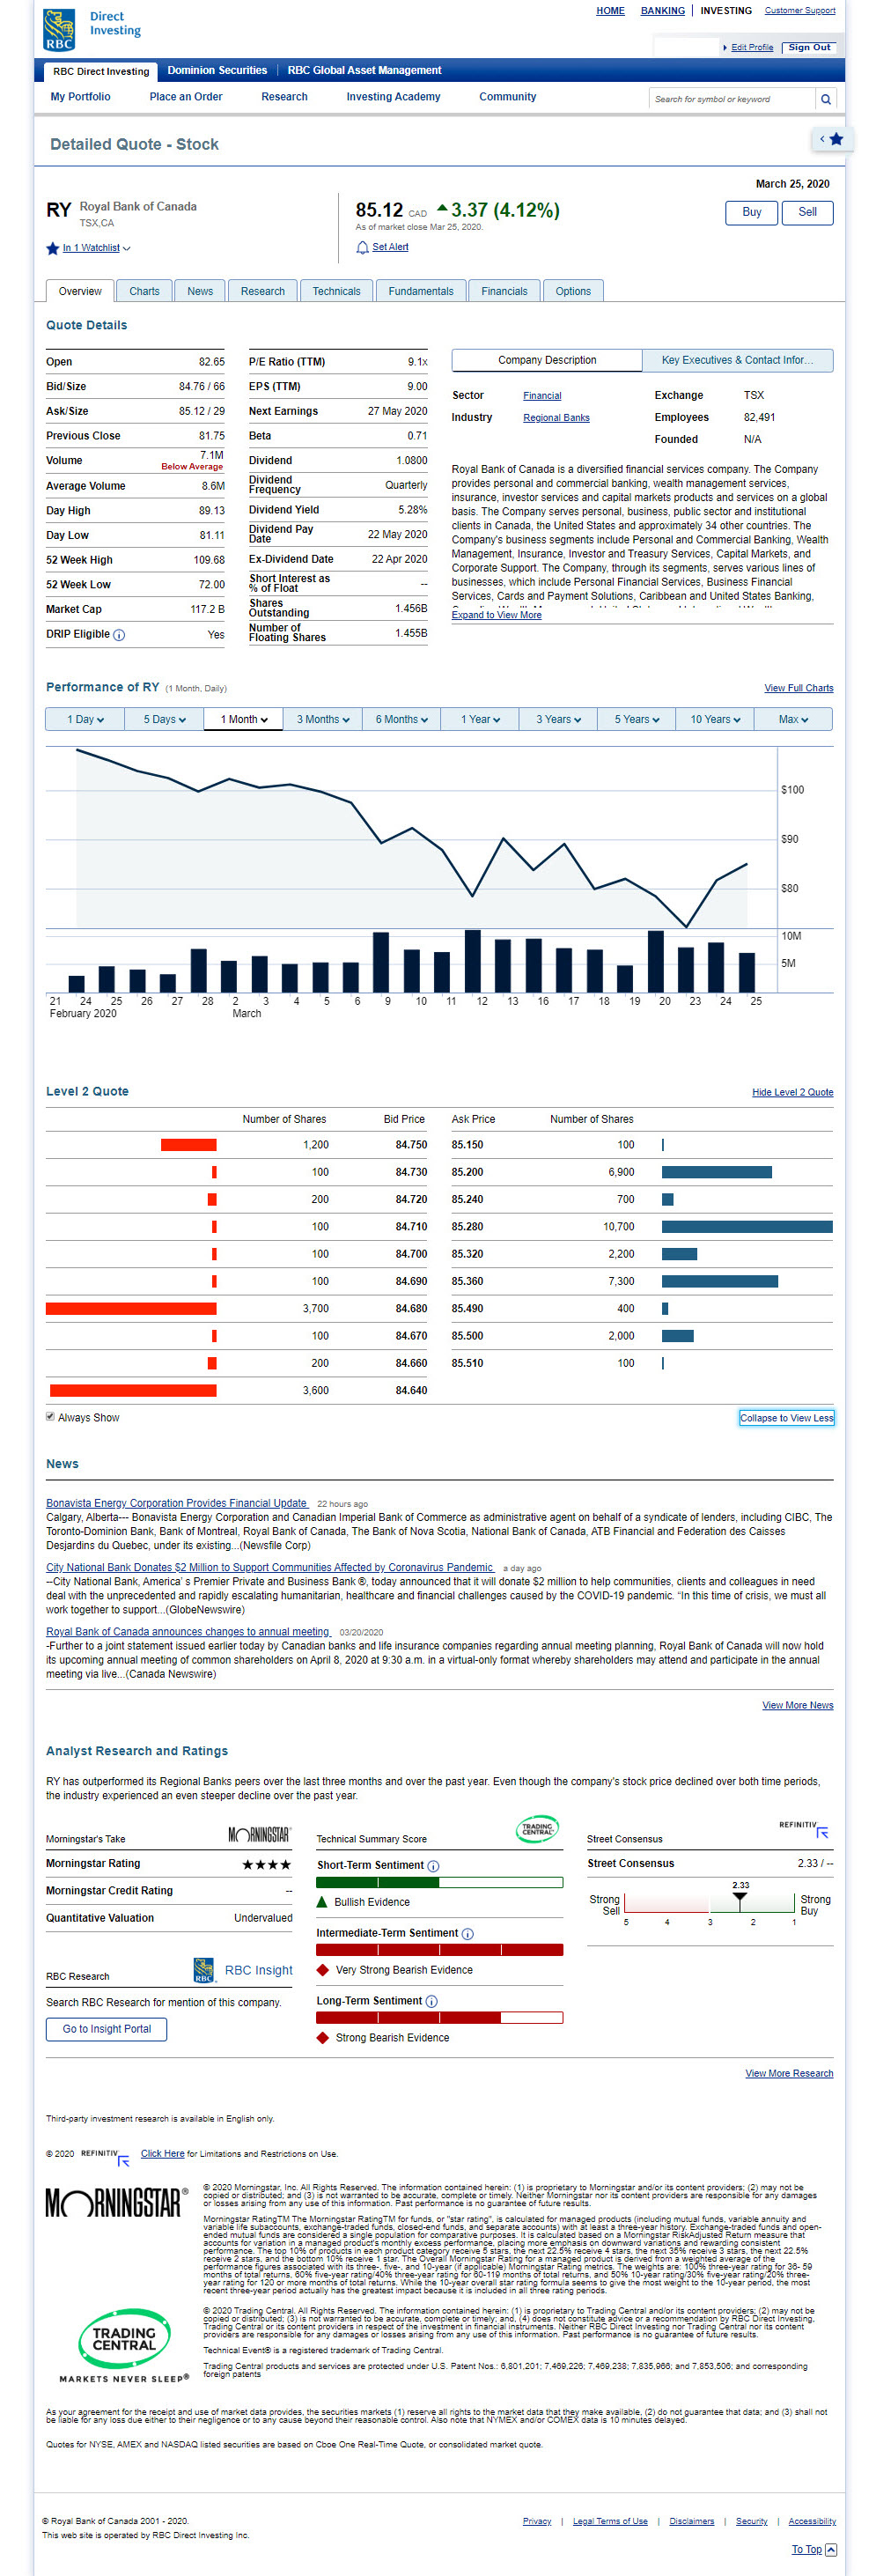The width and height of the screenshot is (876, 2576).
Task: Expand the In 1 Watchlist dropdown
Action: pyautogui.click(x=96, y=248)
